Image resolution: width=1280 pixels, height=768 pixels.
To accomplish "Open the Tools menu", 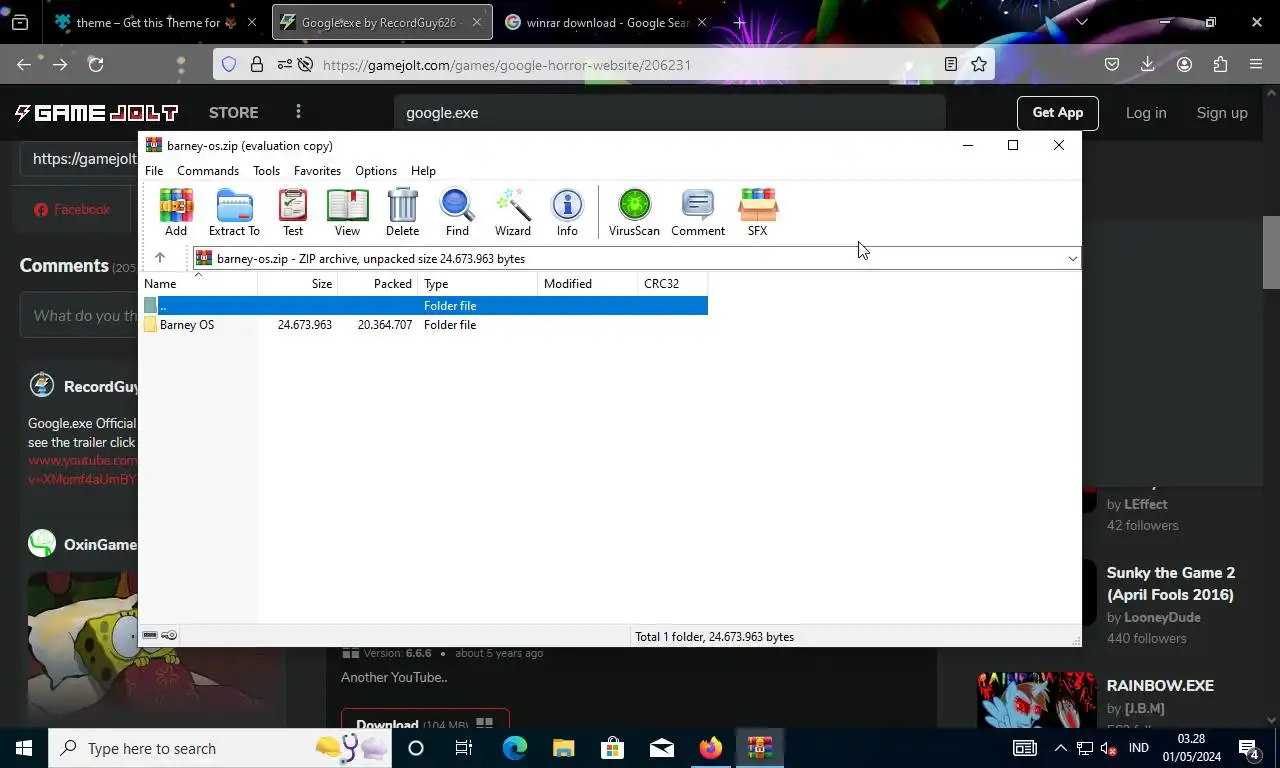I will click(x=266, y=171).
